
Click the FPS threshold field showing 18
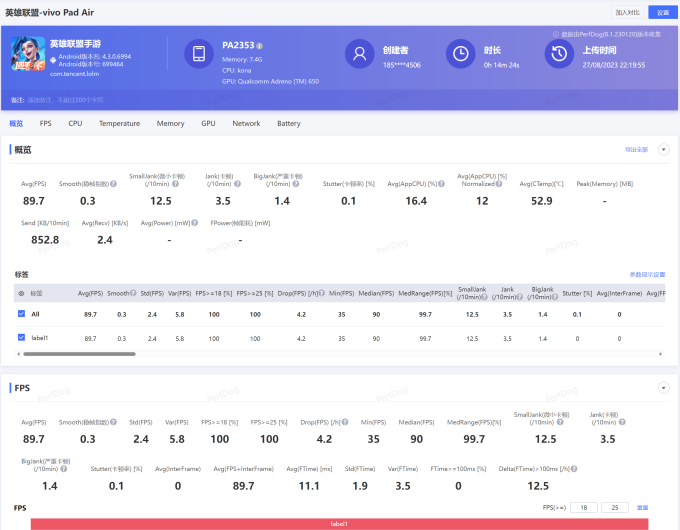(x=584, y=507)
